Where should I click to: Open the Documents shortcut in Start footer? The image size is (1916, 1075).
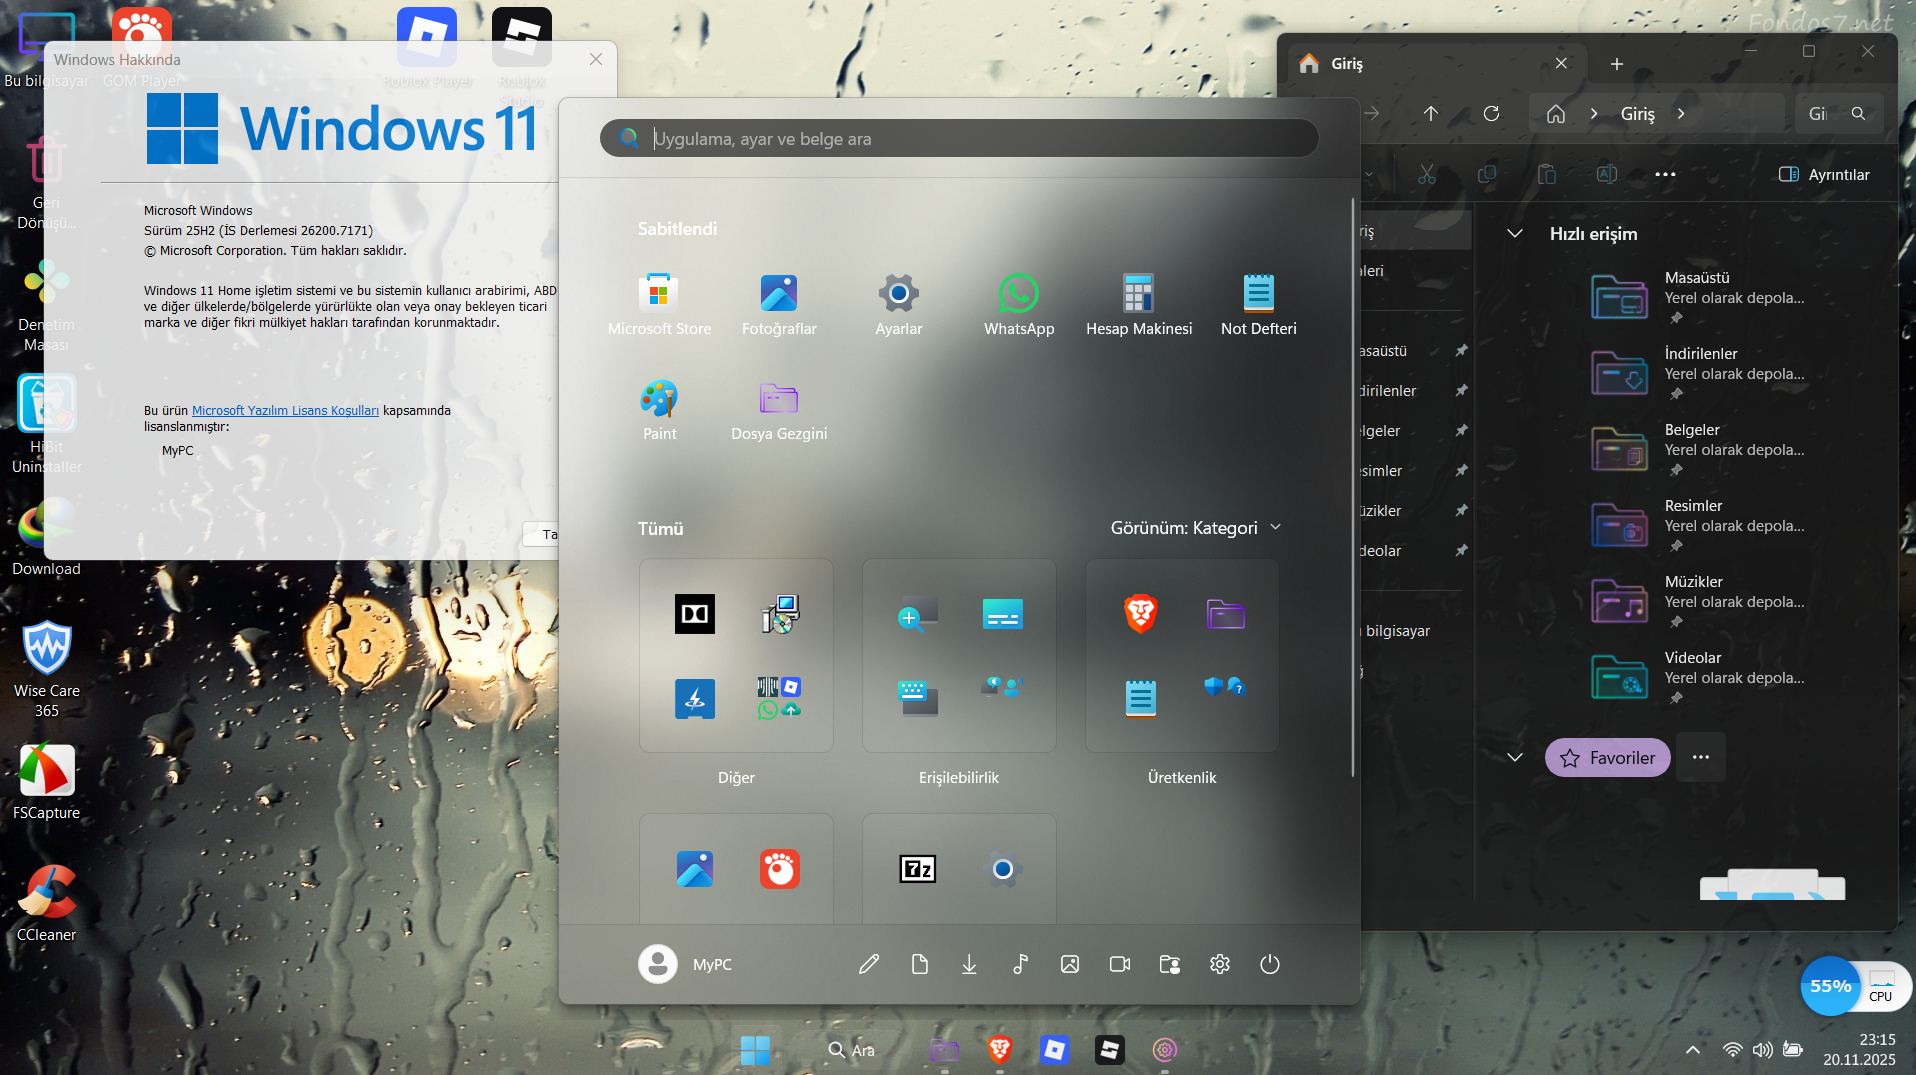coord(920,964)
